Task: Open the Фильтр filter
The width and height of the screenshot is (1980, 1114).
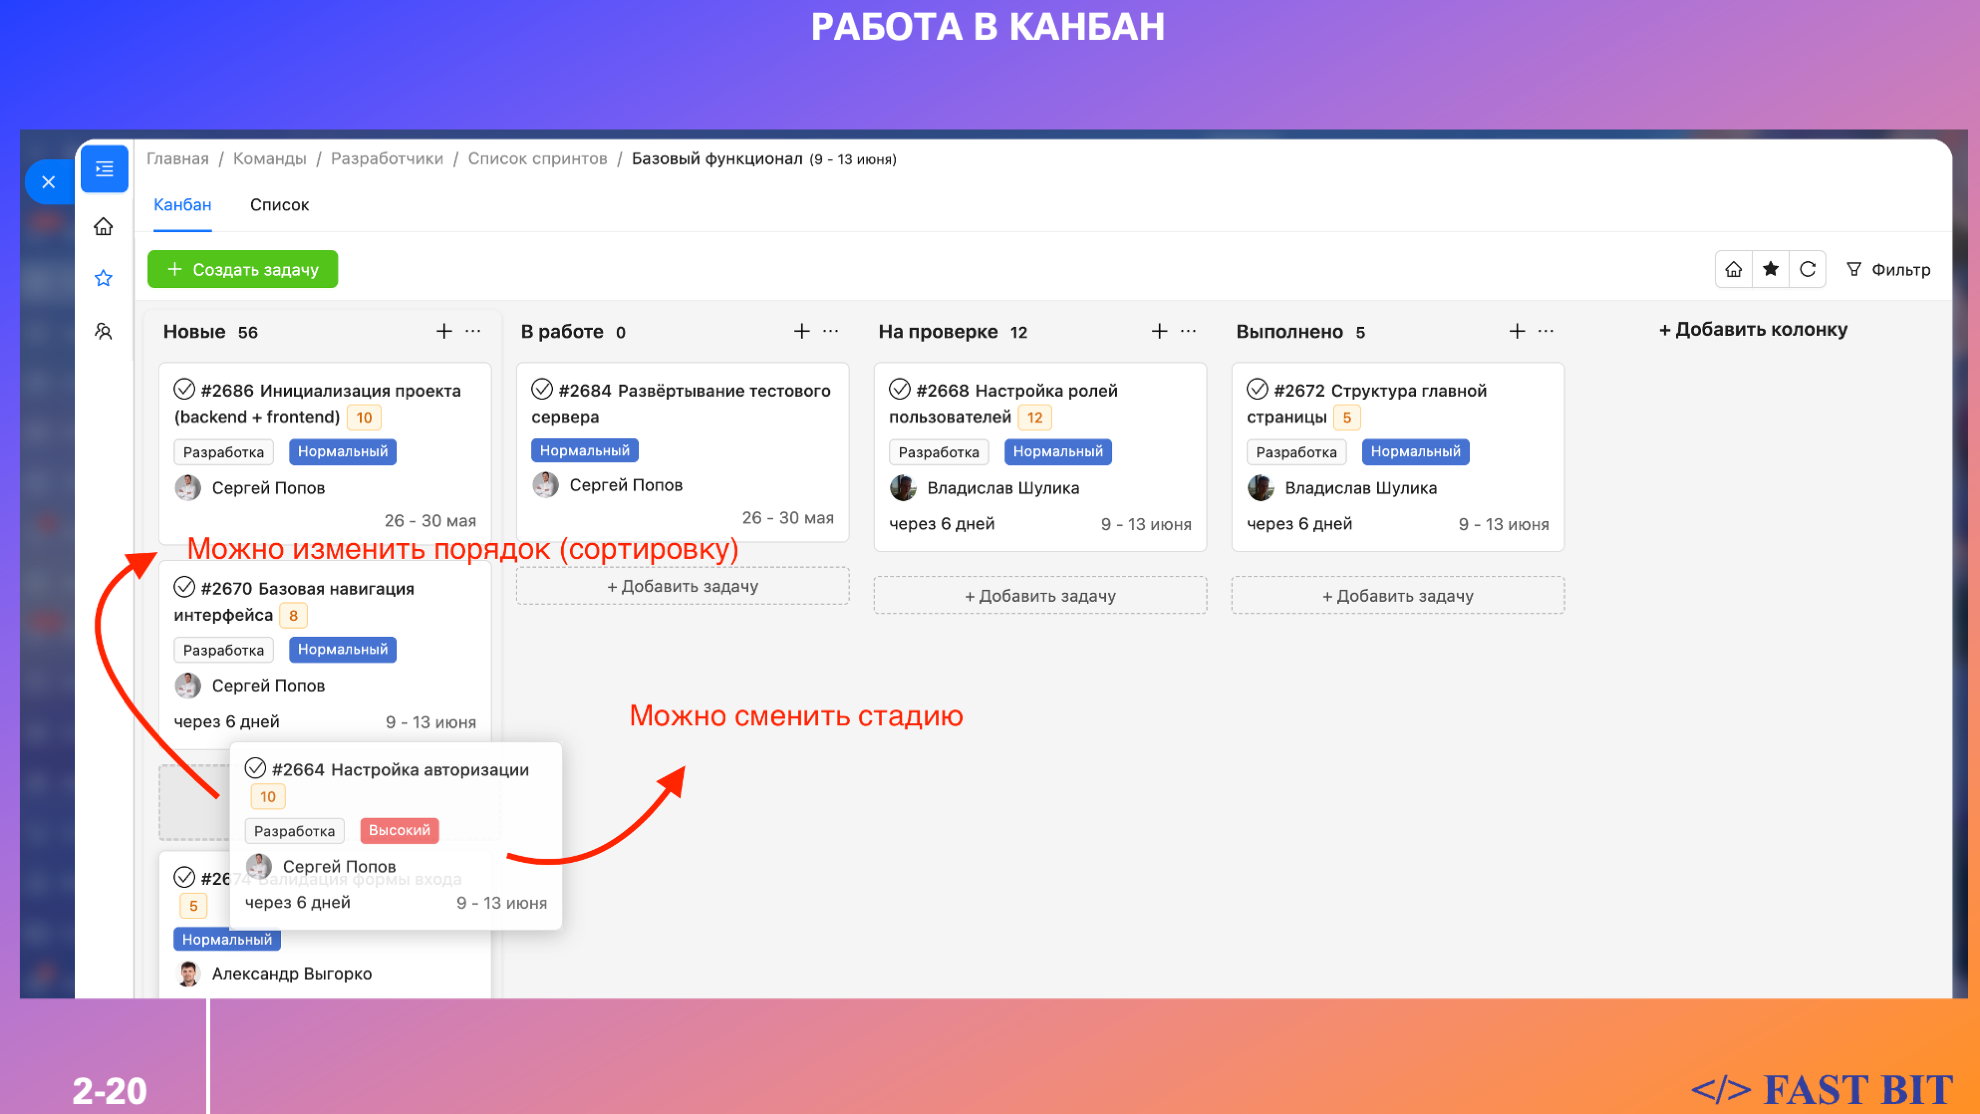Action: point(1888,269)
